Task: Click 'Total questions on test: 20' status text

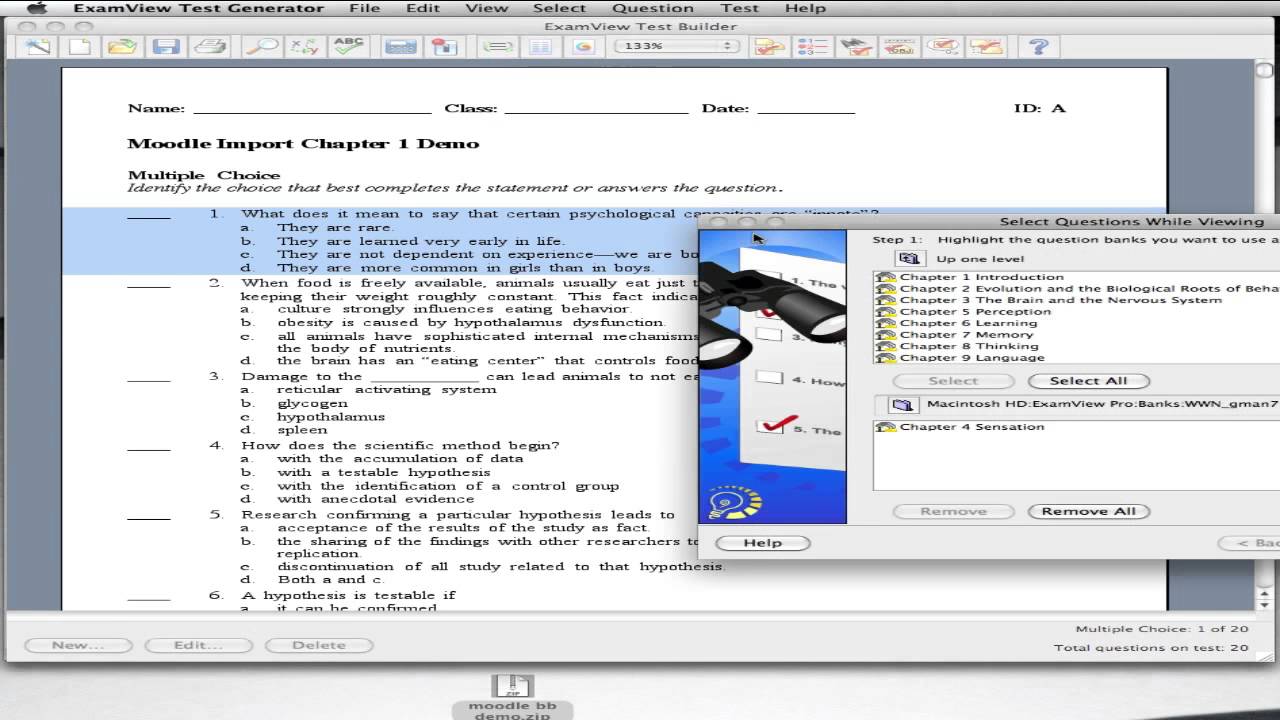Action: tap(1151, 648)
